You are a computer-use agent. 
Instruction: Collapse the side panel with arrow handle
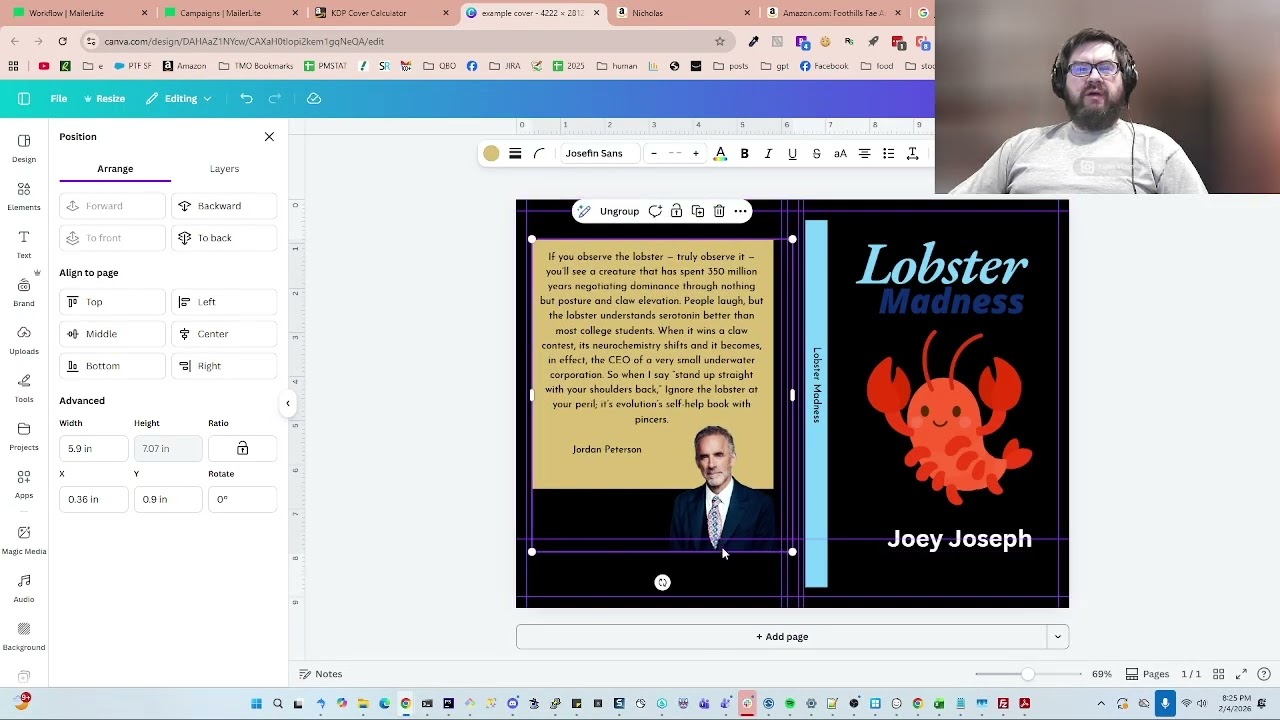click(x=288, y=404)
